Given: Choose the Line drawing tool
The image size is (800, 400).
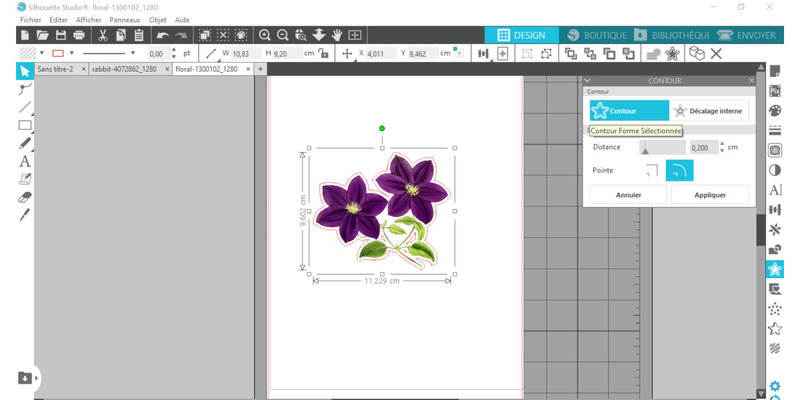Looking at the screenshot, I should coord(25,107).
